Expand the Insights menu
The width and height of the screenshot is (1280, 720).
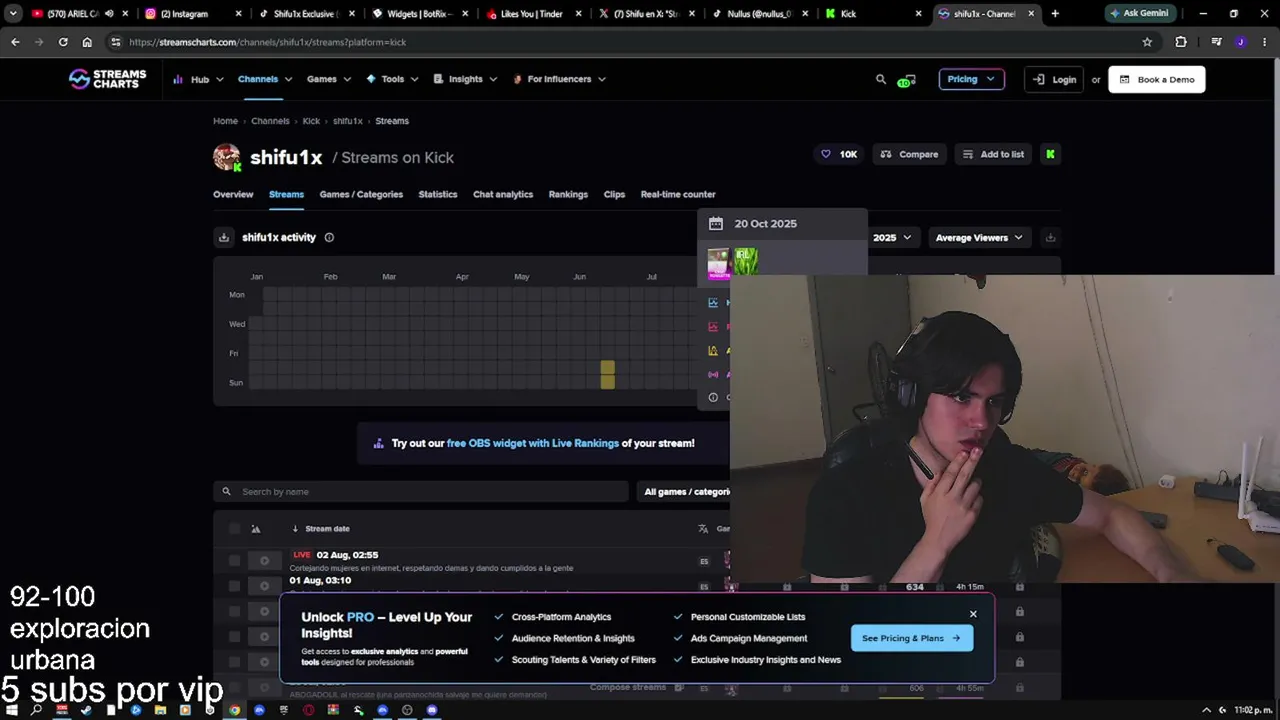pos(465,79)
